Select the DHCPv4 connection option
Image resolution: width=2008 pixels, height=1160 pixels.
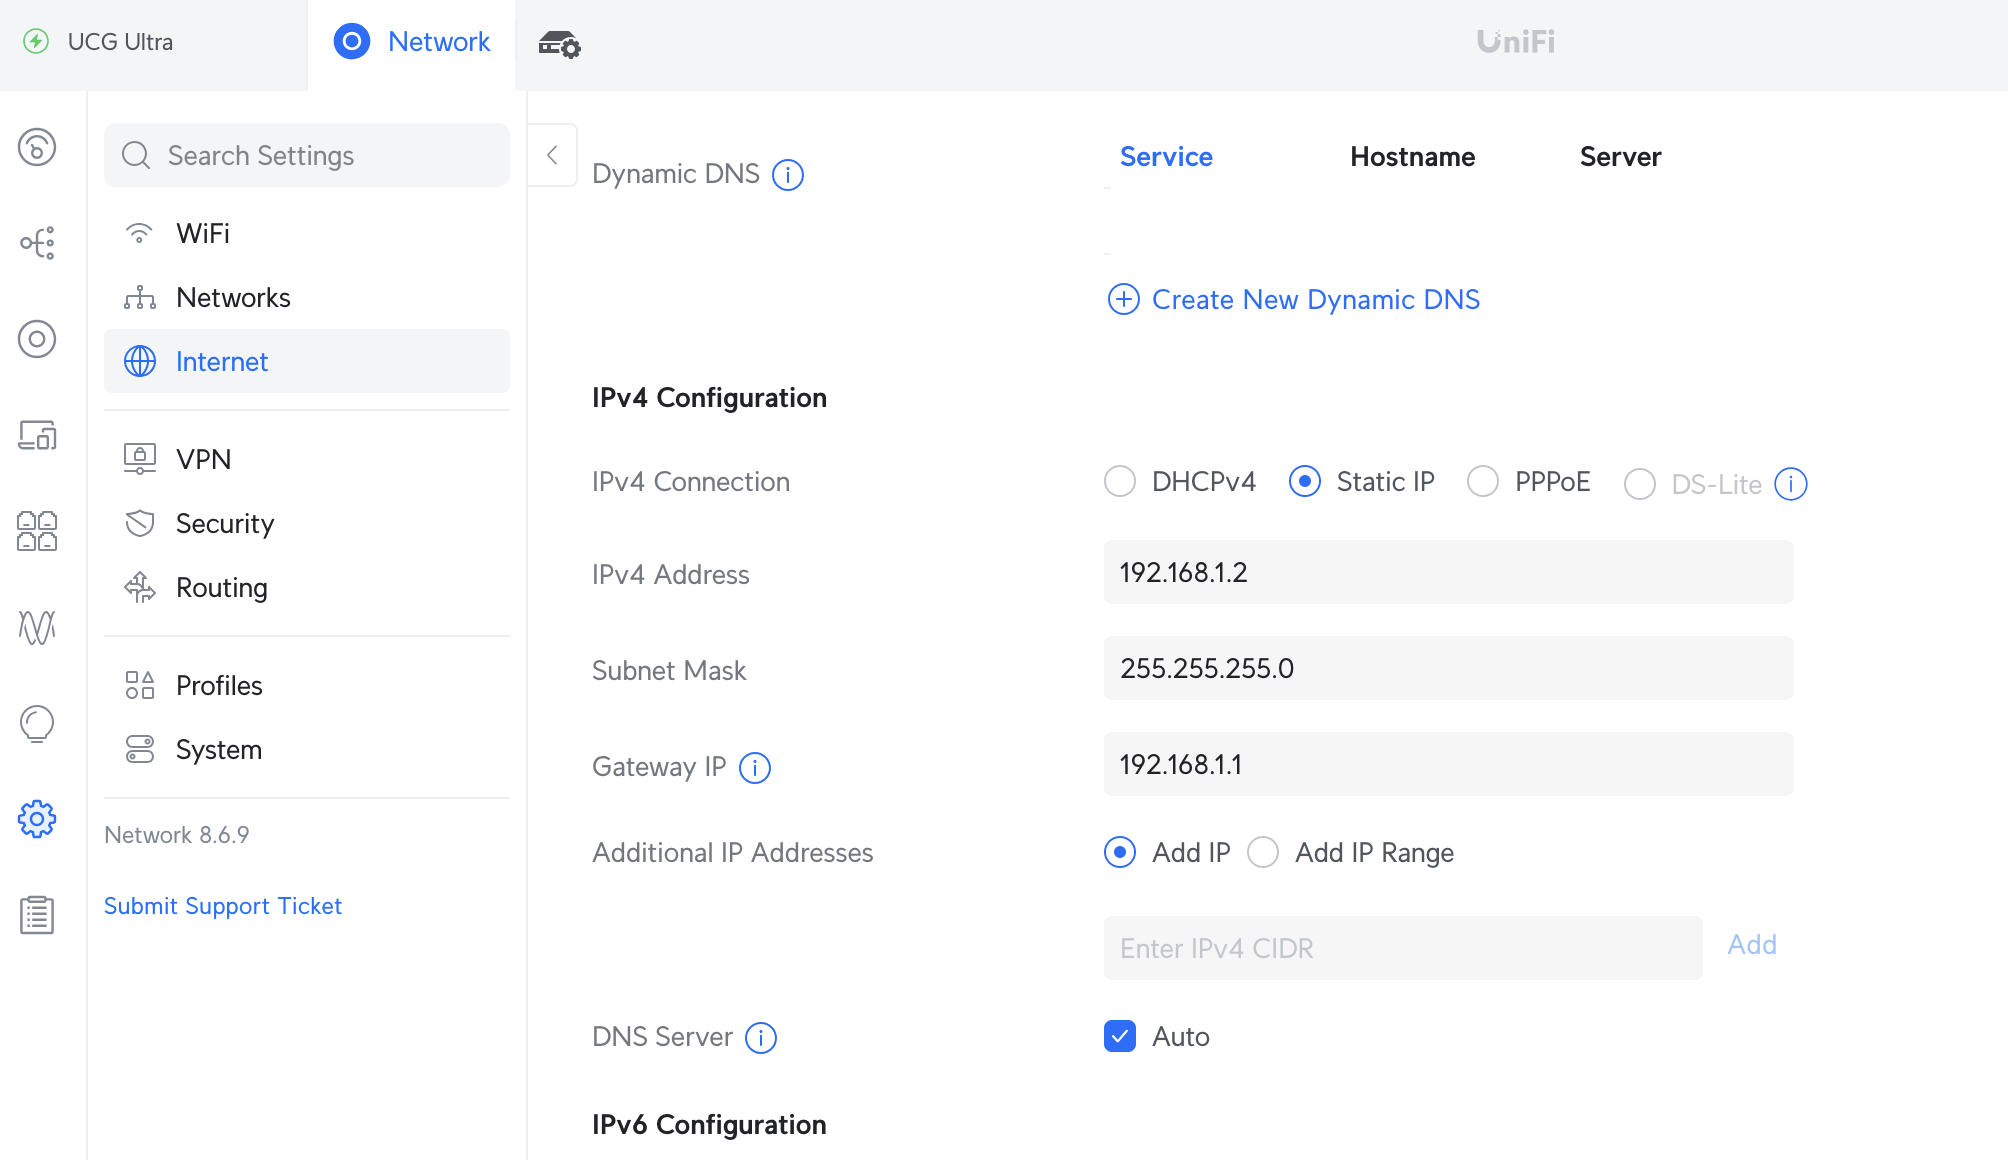(1120, 482)
